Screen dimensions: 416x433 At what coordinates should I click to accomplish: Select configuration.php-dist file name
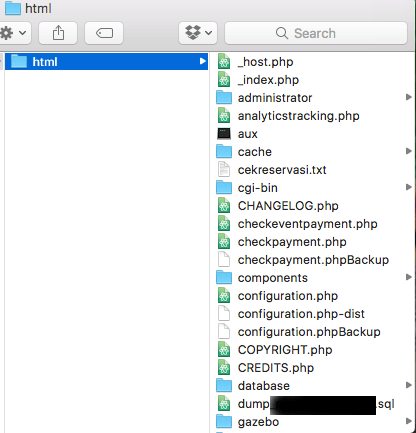(x=301, y=314)
